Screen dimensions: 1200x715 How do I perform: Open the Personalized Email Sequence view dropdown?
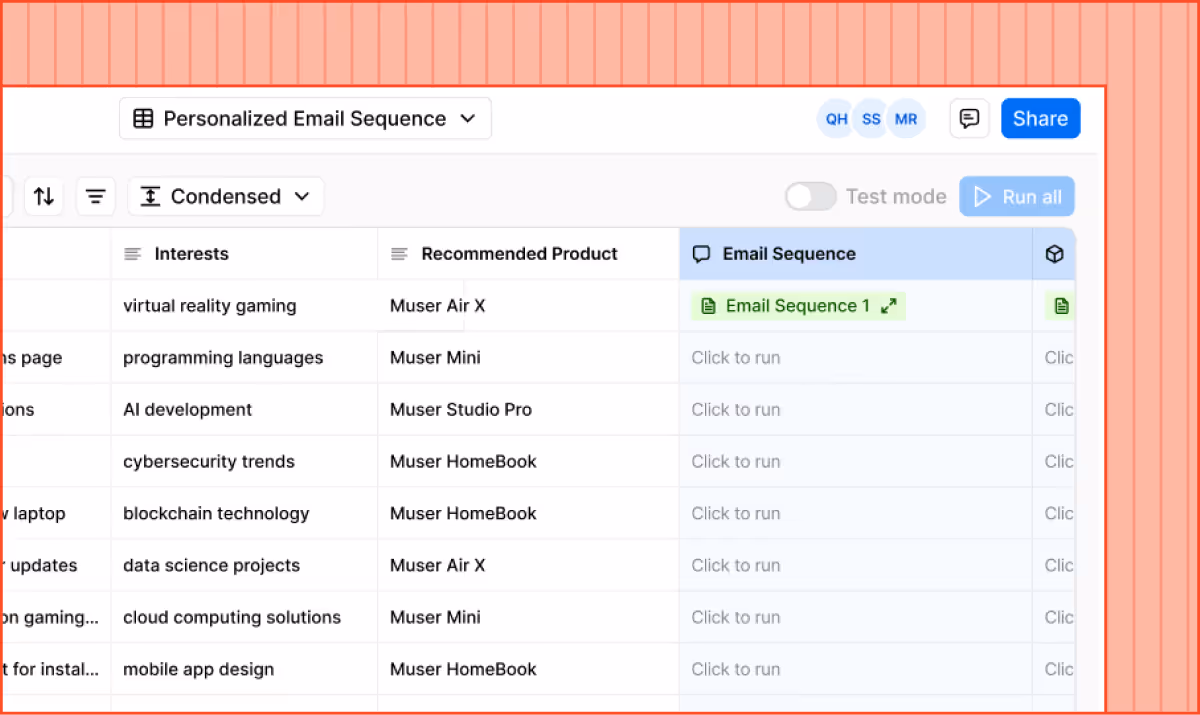(305, 118)
